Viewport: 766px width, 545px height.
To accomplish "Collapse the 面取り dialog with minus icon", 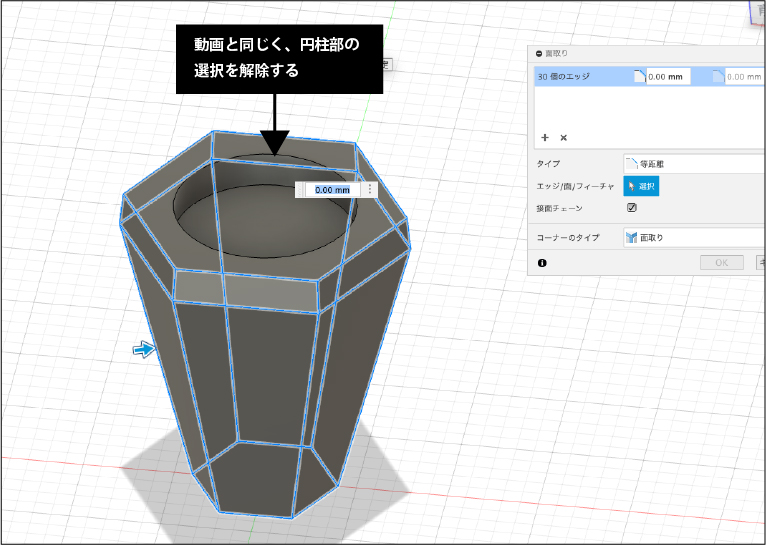I will click(x=540, y=54).
